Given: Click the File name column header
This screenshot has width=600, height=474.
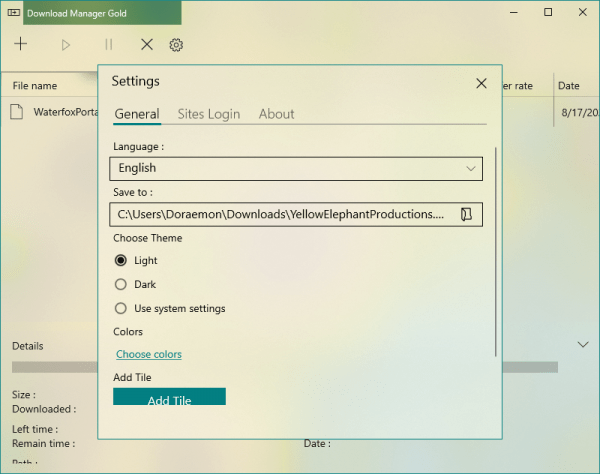Looking at the screenshot, I should [35, 86].
